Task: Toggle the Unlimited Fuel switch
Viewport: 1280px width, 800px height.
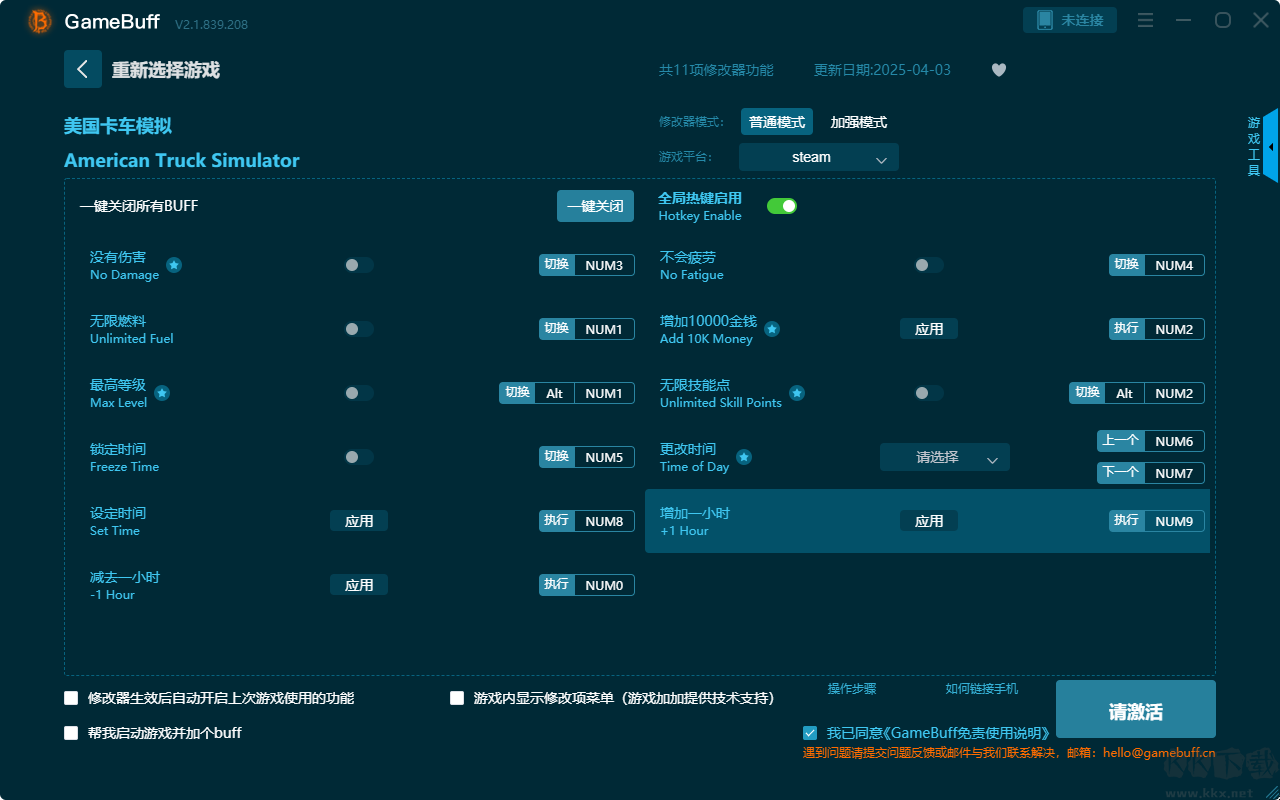Action: pyautogui.click(x=358, y=329)
